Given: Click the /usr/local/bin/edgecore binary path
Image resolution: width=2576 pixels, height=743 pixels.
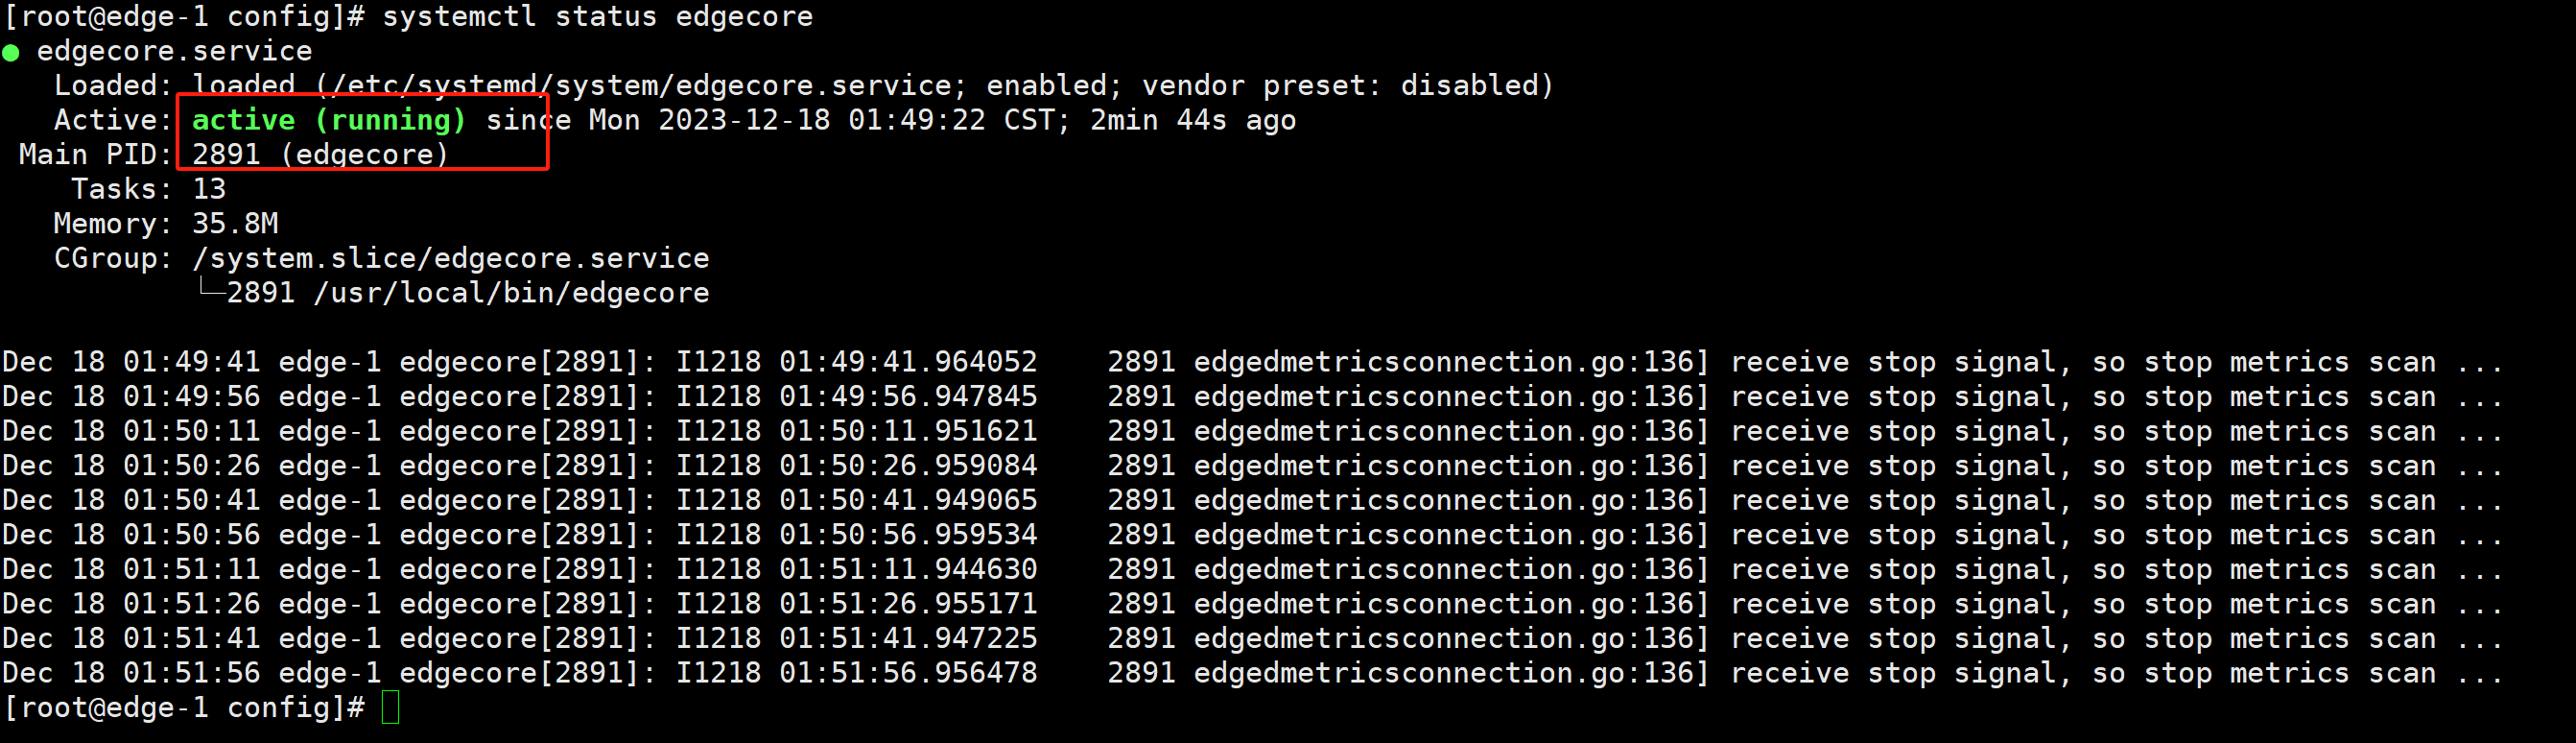Looking at the screenshot, I should [x=511, y=293].
